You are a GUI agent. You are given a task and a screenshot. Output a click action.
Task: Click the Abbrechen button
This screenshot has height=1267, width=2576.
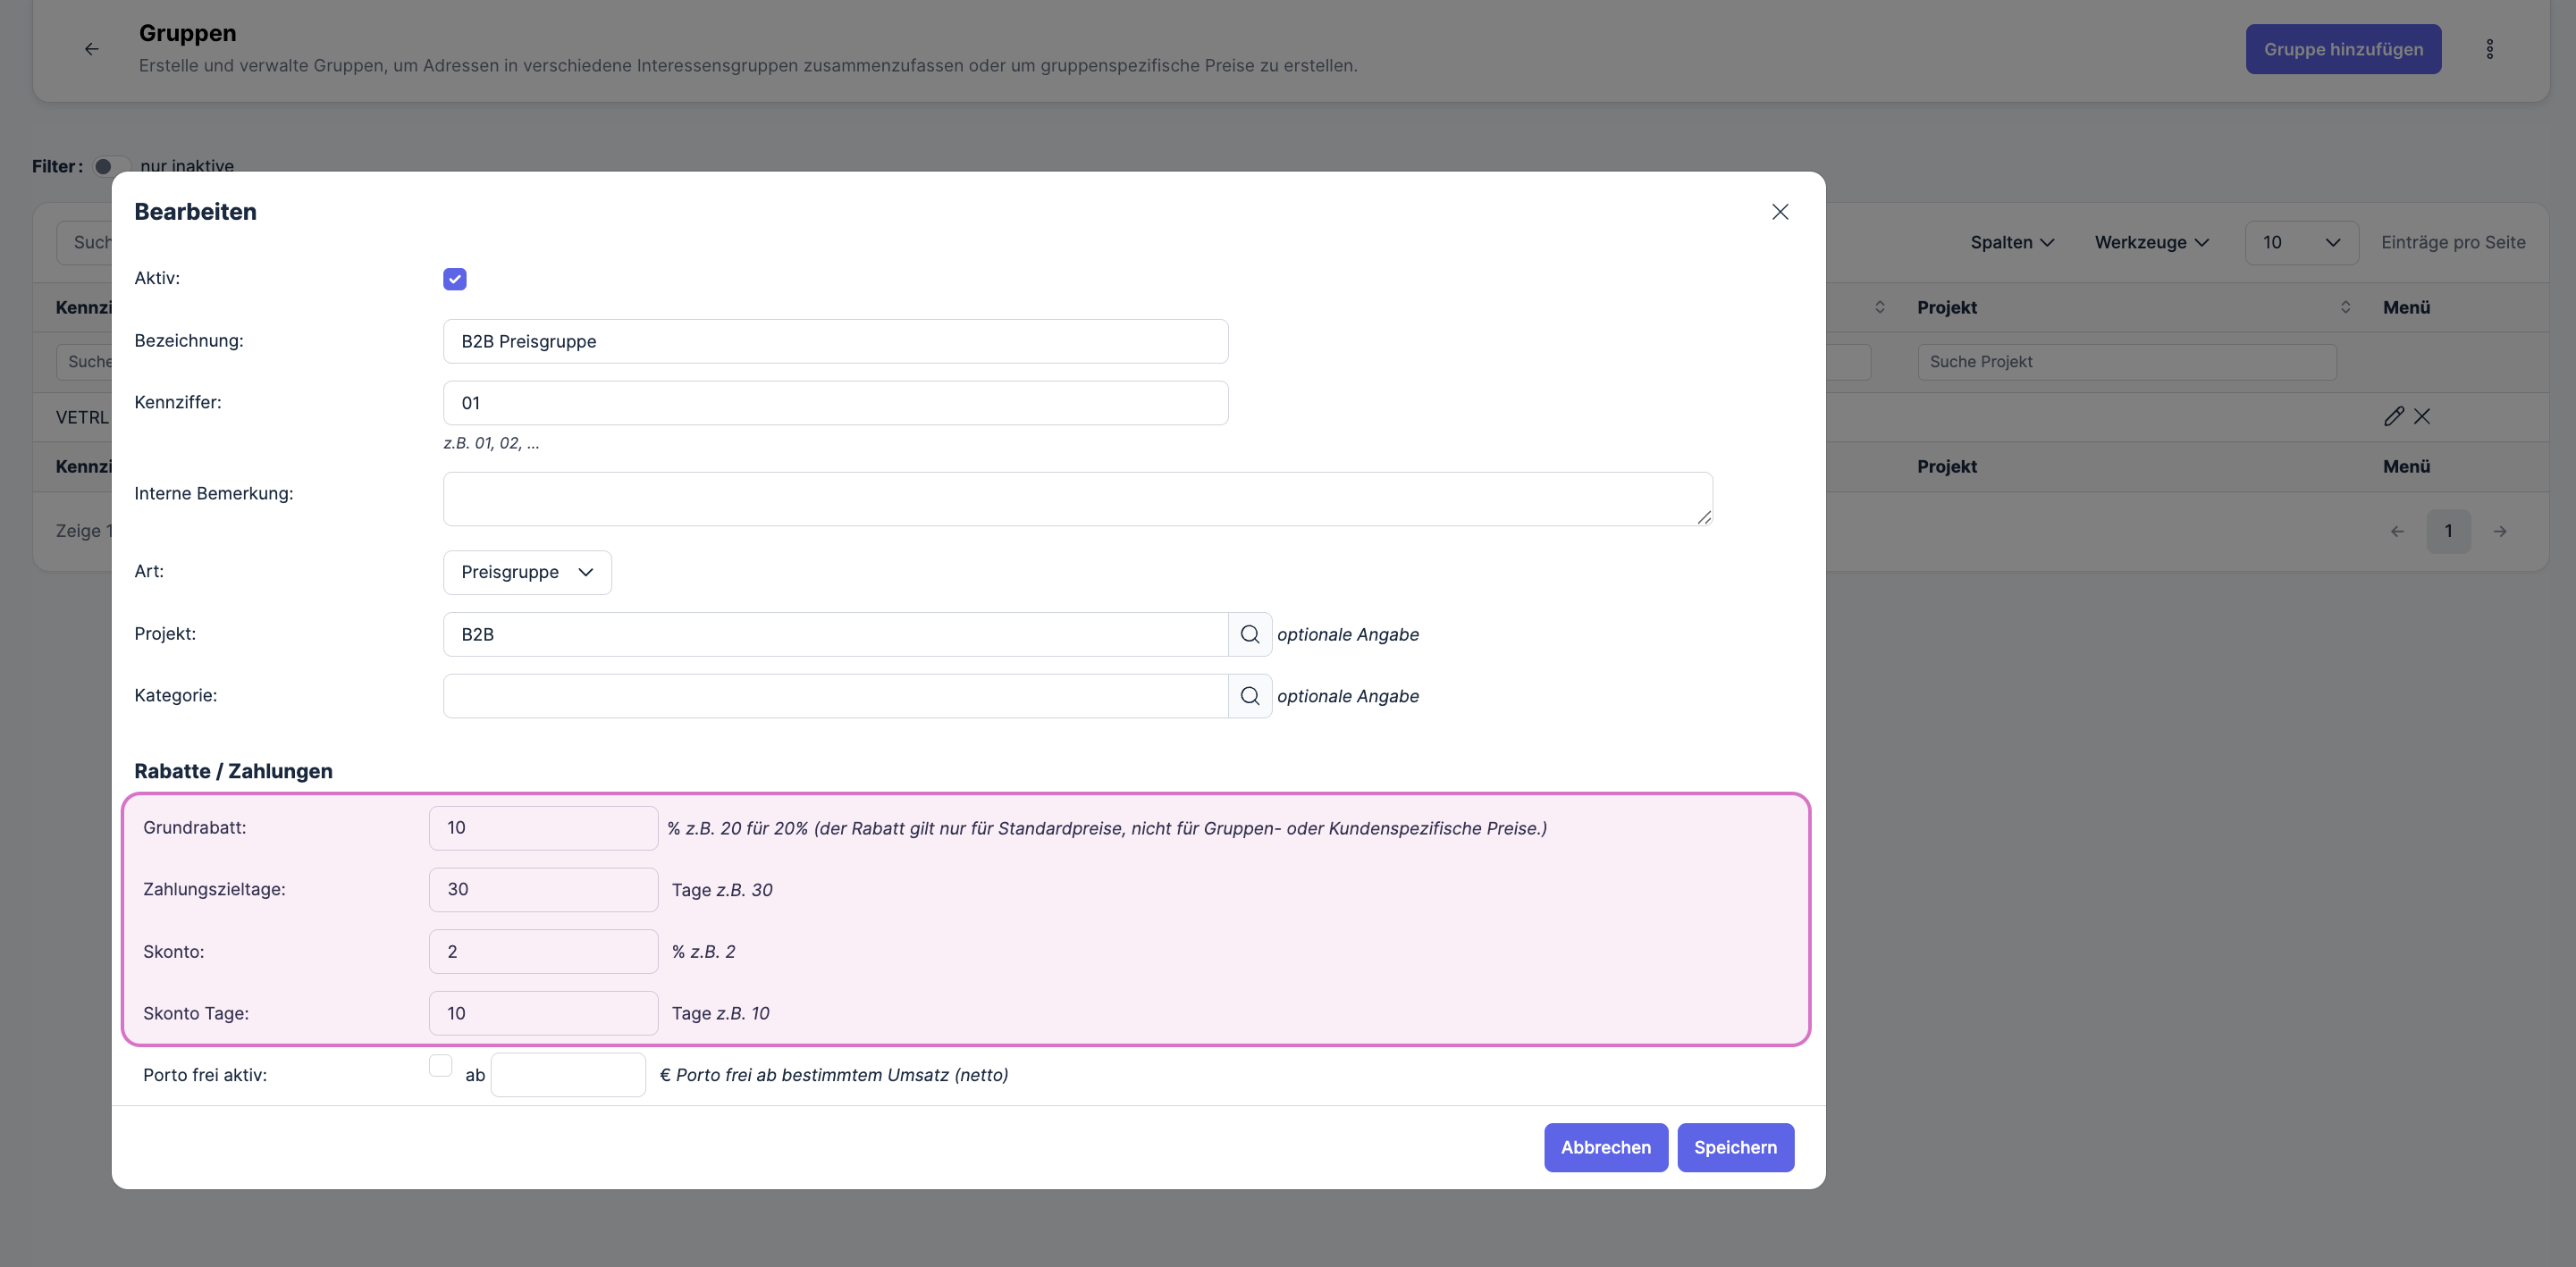click(1605, 1147)
